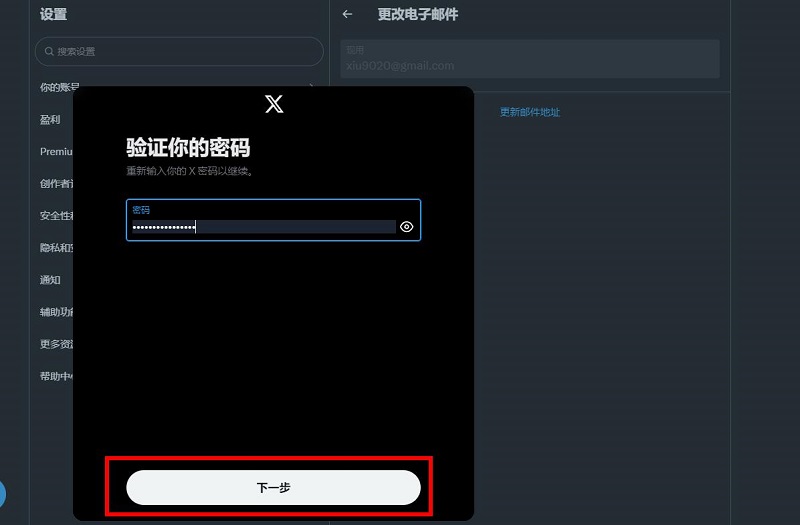Click the 搜索设置 search box
Viewport: 800px width, 525px height.
(179, 52)
